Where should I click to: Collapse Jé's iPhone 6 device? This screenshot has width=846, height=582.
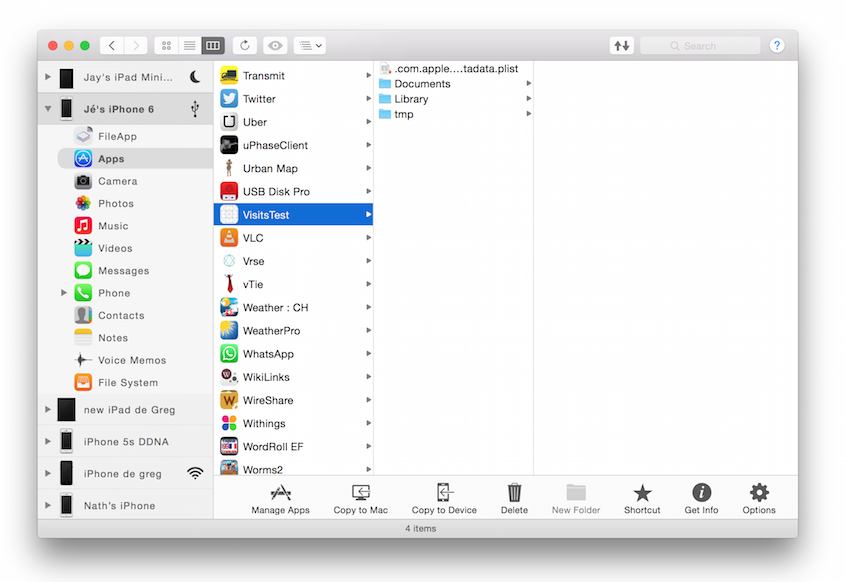click(x=48, y=109)
